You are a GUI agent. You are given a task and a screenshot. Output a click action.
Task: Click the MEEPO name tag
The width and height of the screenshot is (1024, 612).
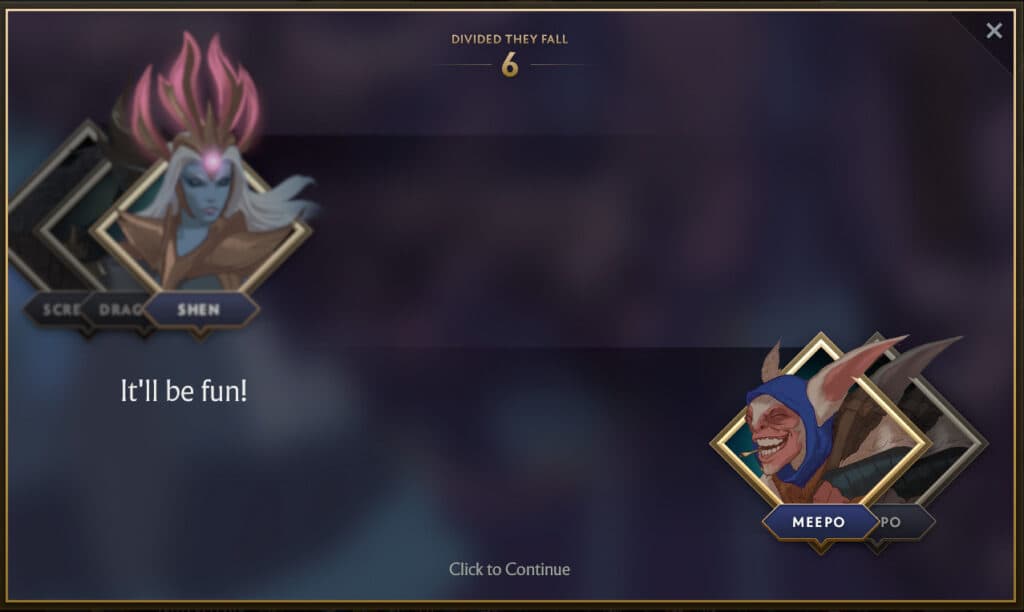[819, 522]
